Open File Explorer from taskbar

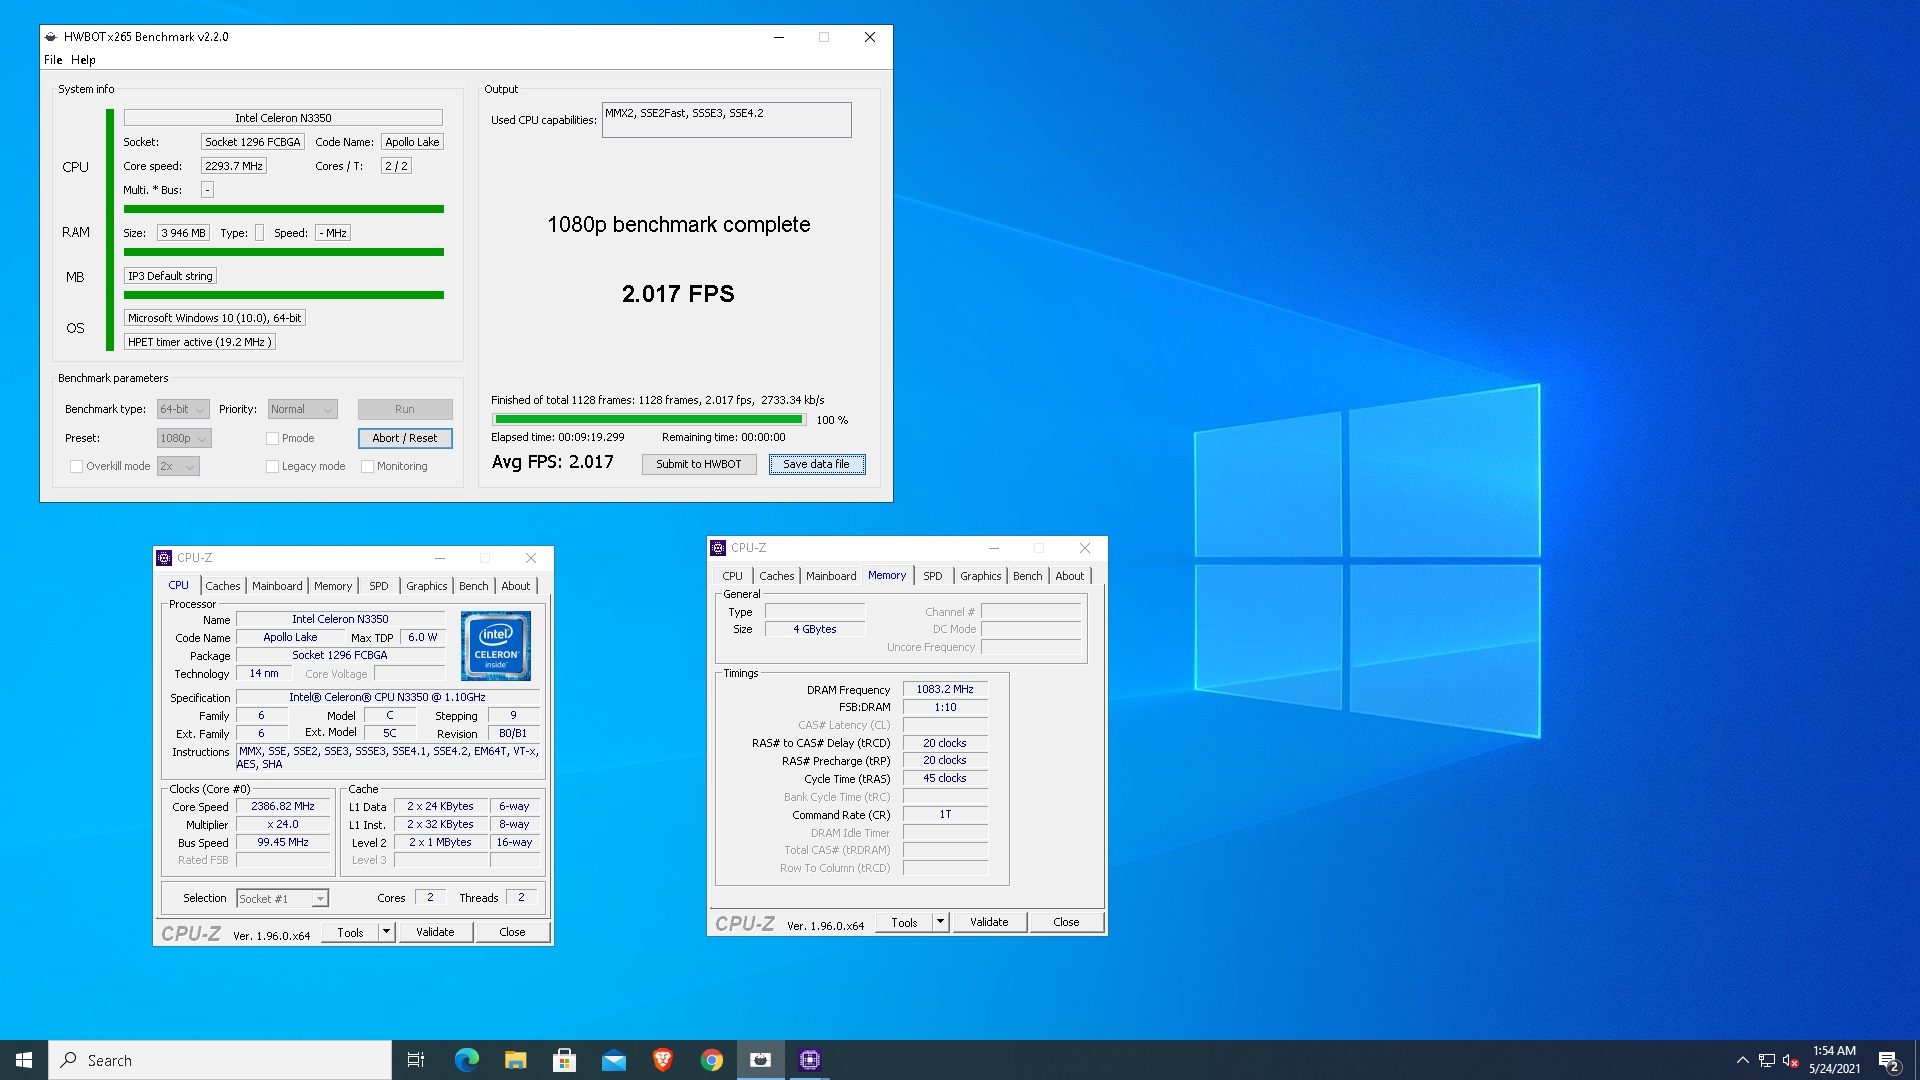[x=515, y=1060]
